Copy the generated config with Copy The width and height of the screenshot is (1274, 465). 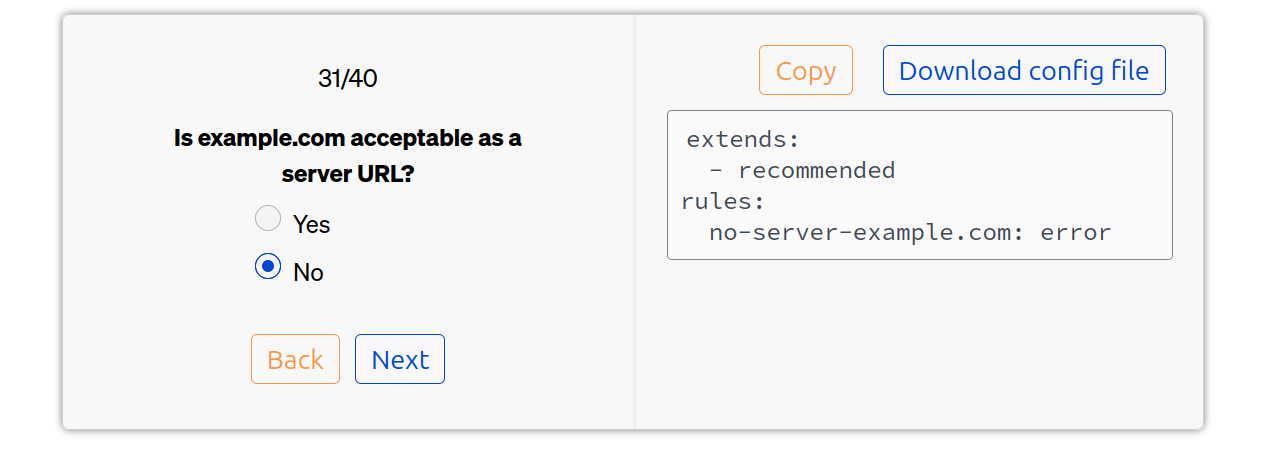pos(805,71)
